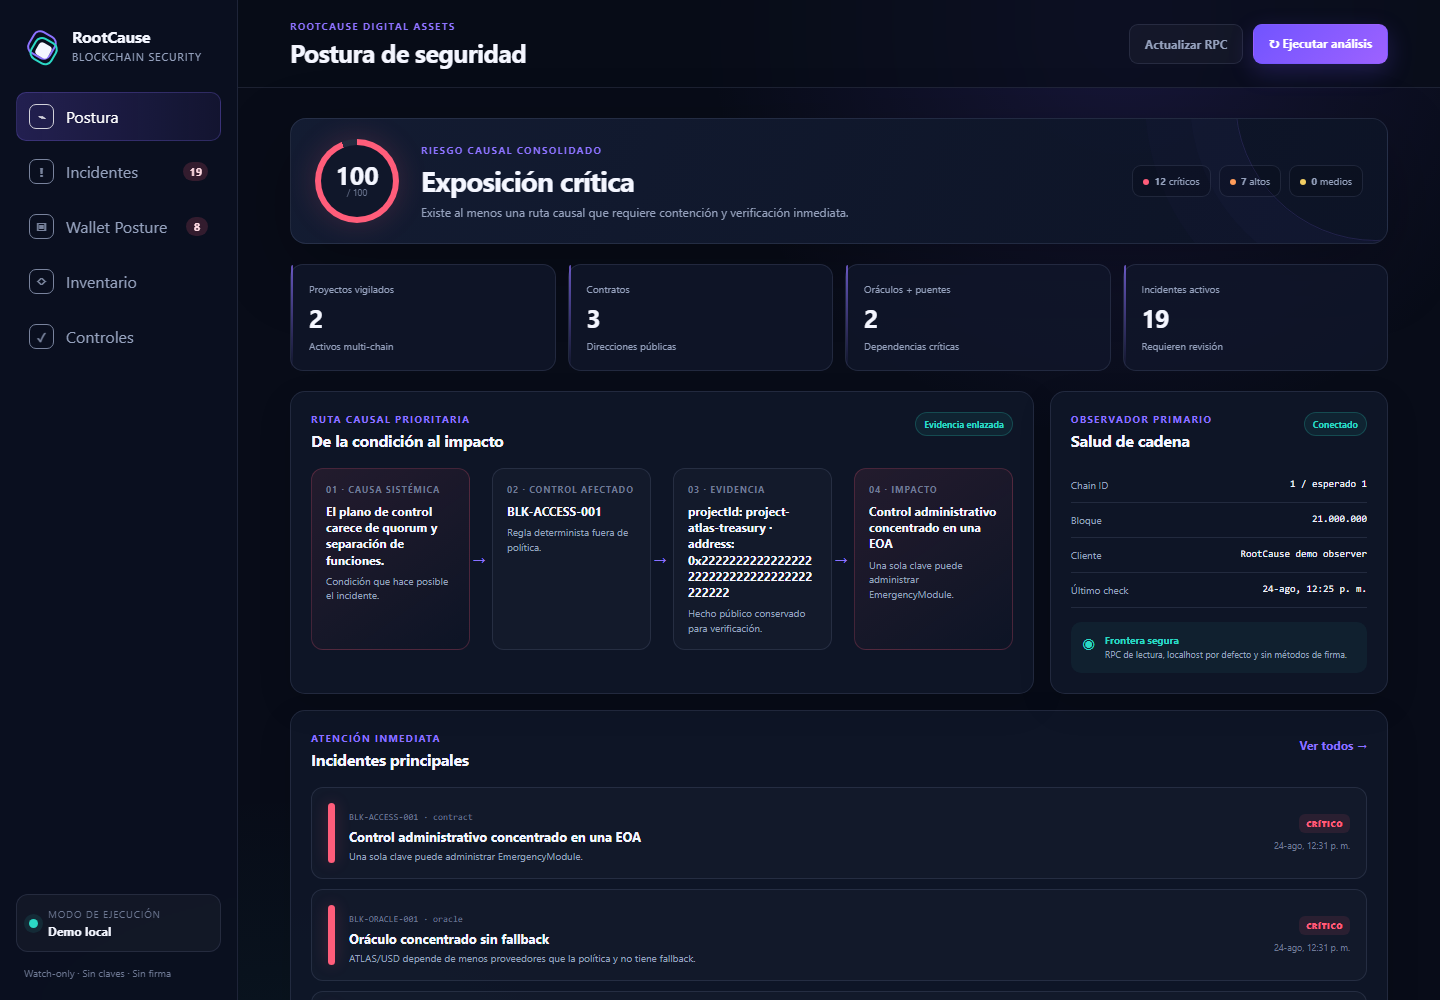
Task: Go to Wallet Posture
Action: pyautogui.click(x=118, y=227)
